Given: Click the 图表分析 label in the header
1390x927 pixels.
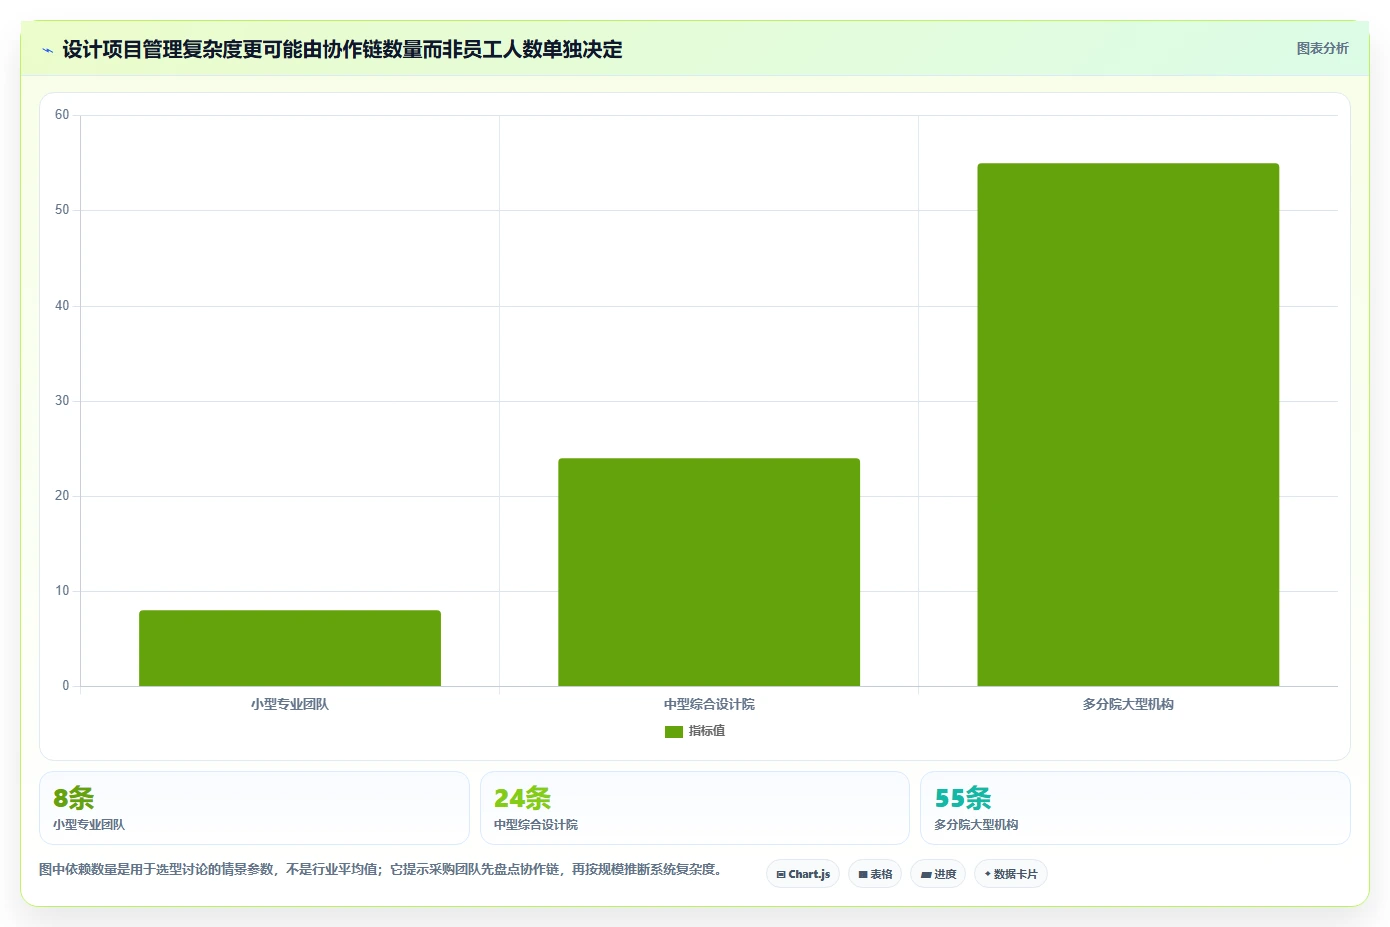Looking at the screenshot, I should [x=1322, y=48].
